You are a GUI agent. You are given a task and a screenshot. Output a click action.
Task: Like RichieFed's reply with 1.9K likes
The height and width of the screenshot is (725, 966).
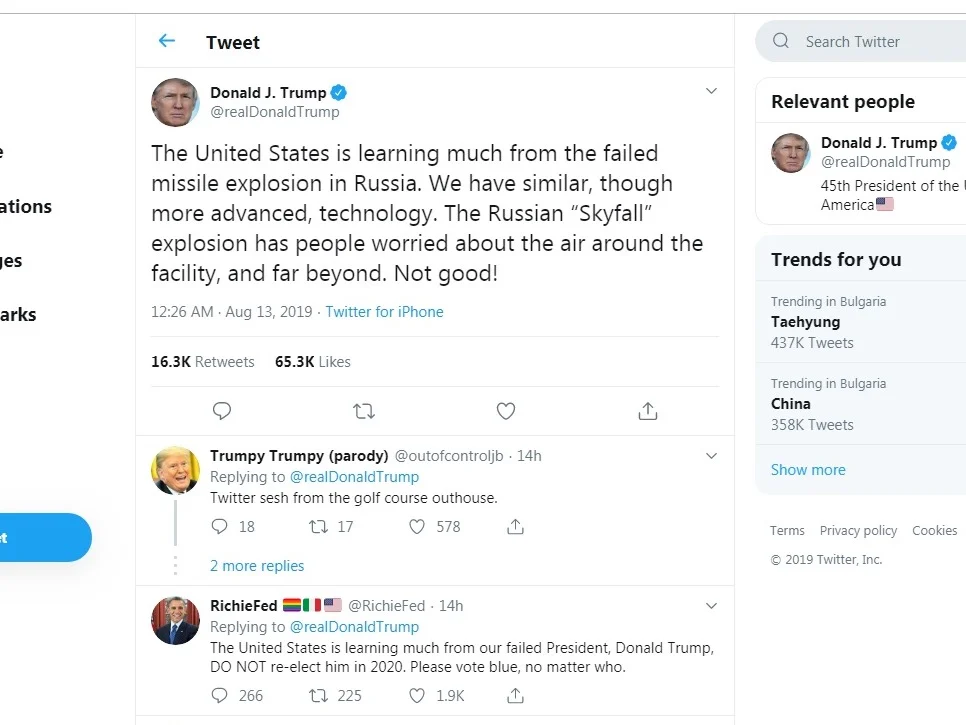point(417,695)
